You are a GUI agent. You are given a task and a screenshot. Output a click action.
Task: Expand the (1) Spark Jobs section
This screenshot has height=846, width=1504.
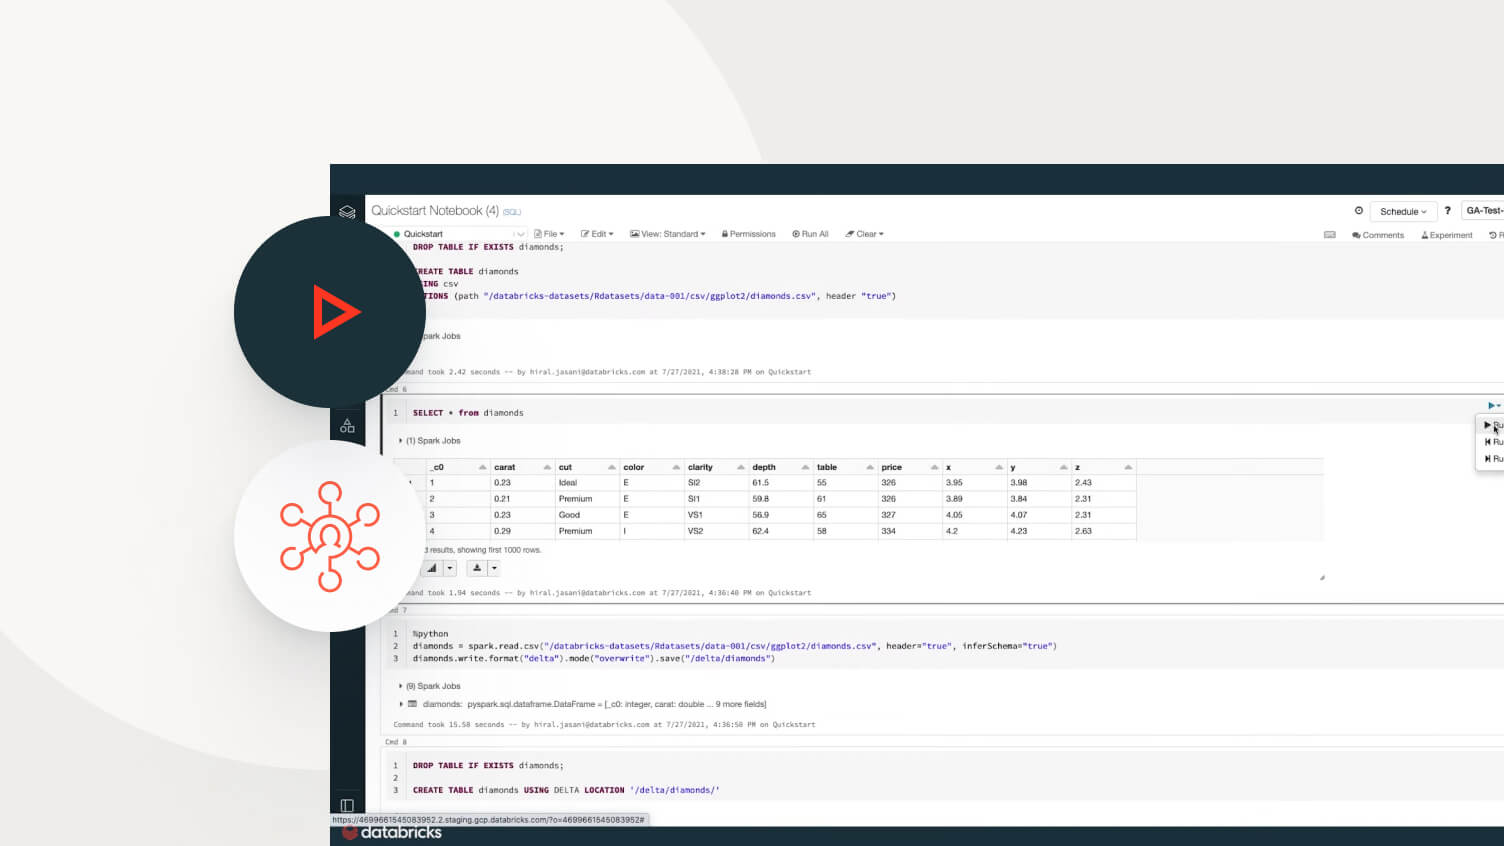pos(430,441)
